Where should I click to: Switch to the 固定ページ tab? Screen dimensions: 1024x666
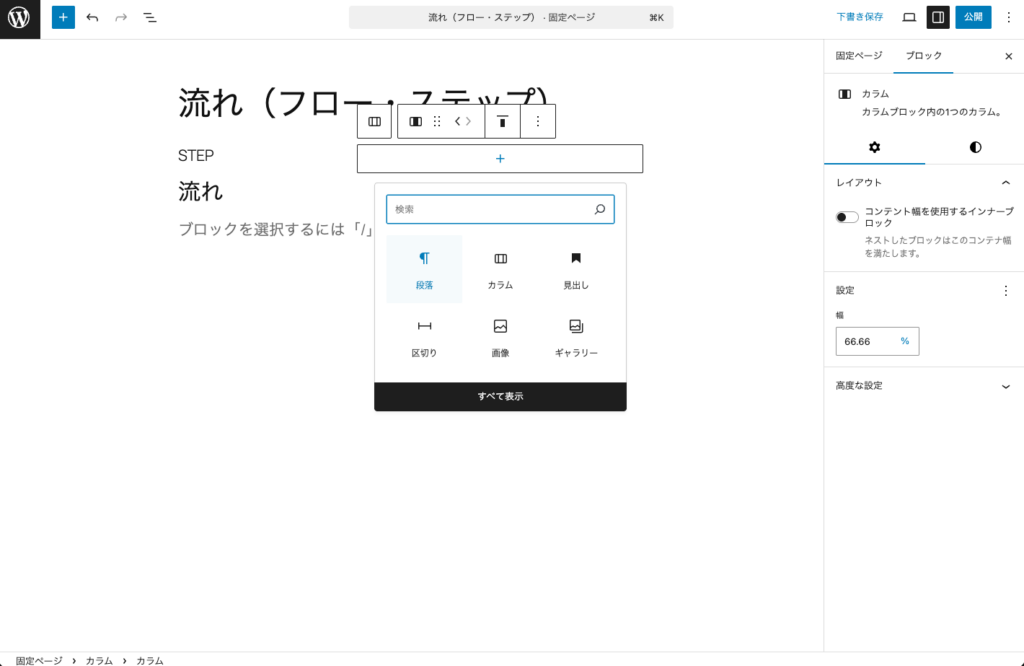point(859,56)
